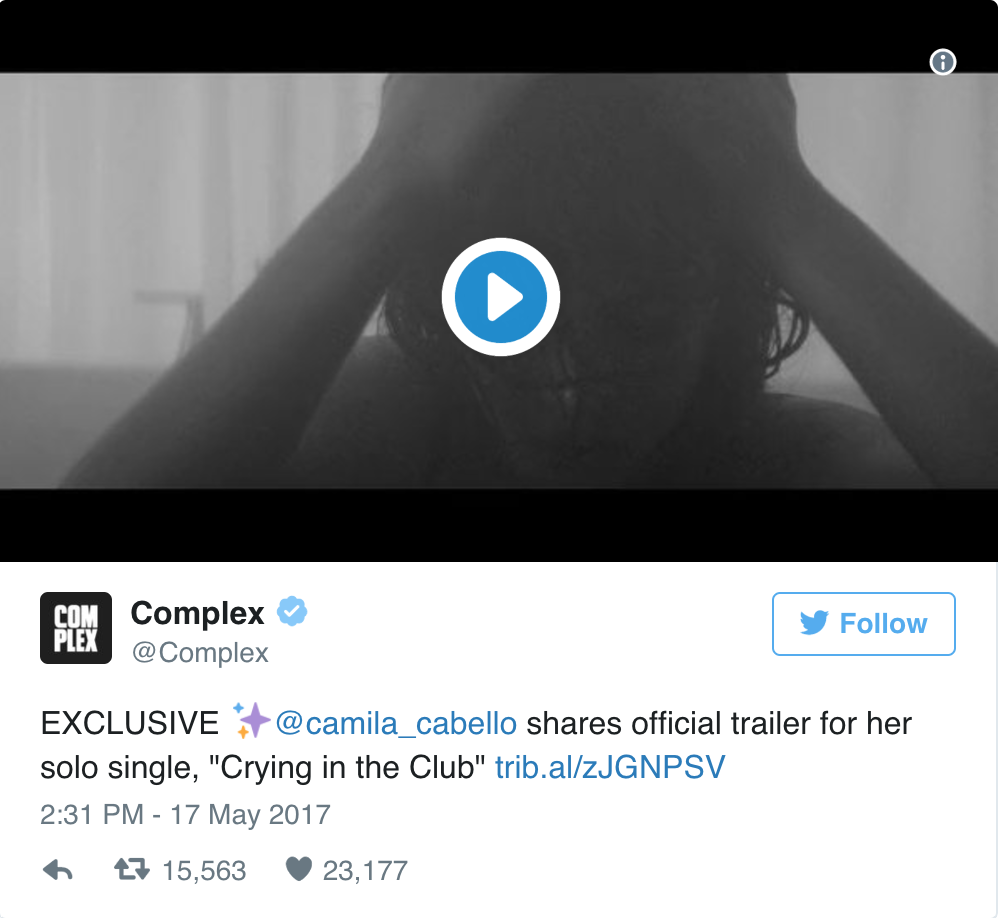The width and height of the screenshot is (1000, 918).
Task: Open the trib.al/zJGNPSV link
Action: (610, 767)
